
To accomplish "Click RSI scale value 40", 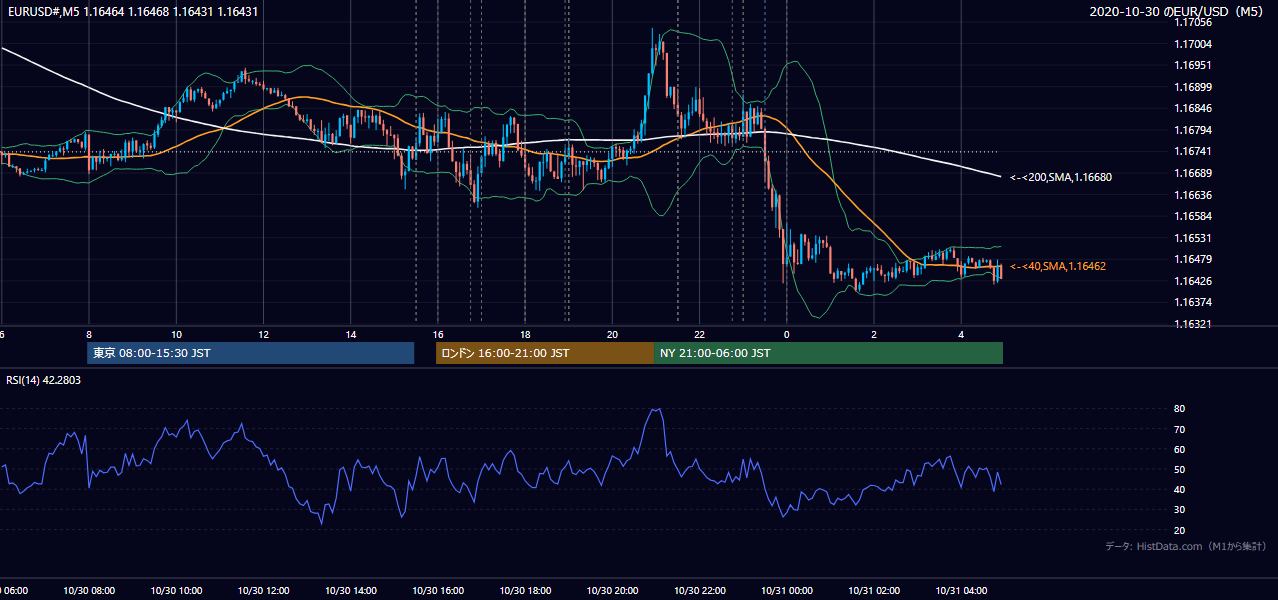I will click(x=1180, y=489).
